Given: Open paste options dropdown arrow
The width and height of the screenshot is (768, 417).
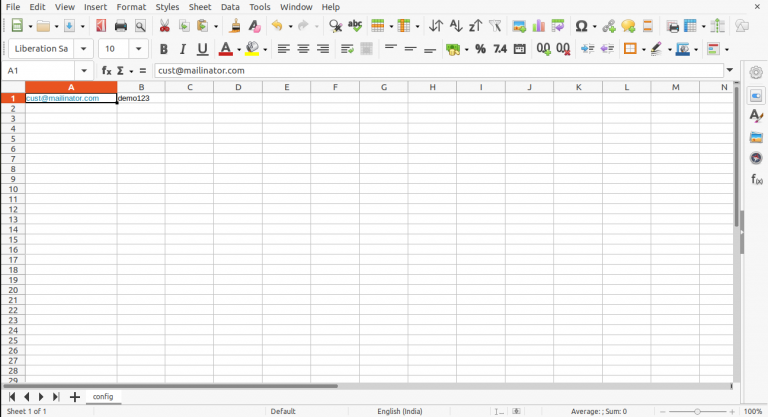Looking at the screenshot, I should 216,26.
